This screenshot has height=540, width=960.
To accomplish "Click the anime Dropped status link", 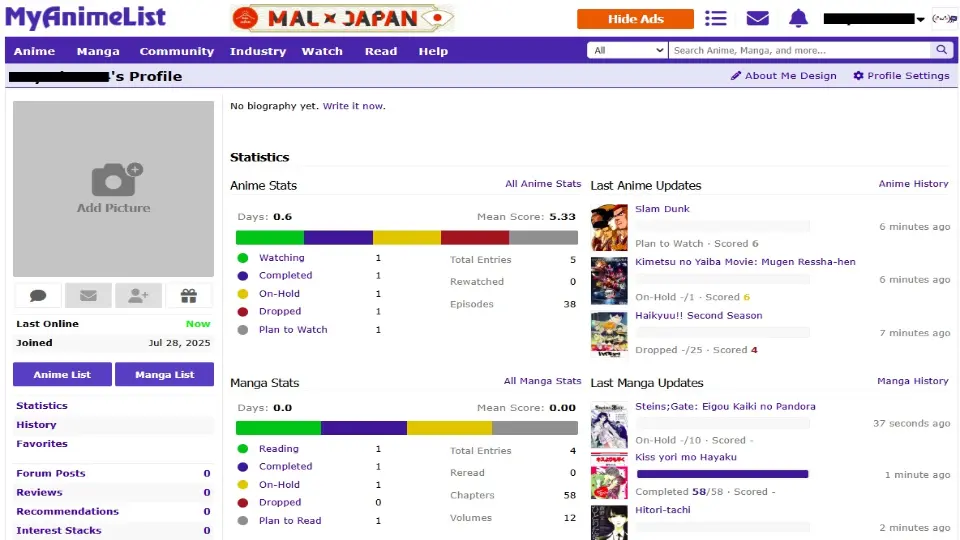I will [280, 312].
